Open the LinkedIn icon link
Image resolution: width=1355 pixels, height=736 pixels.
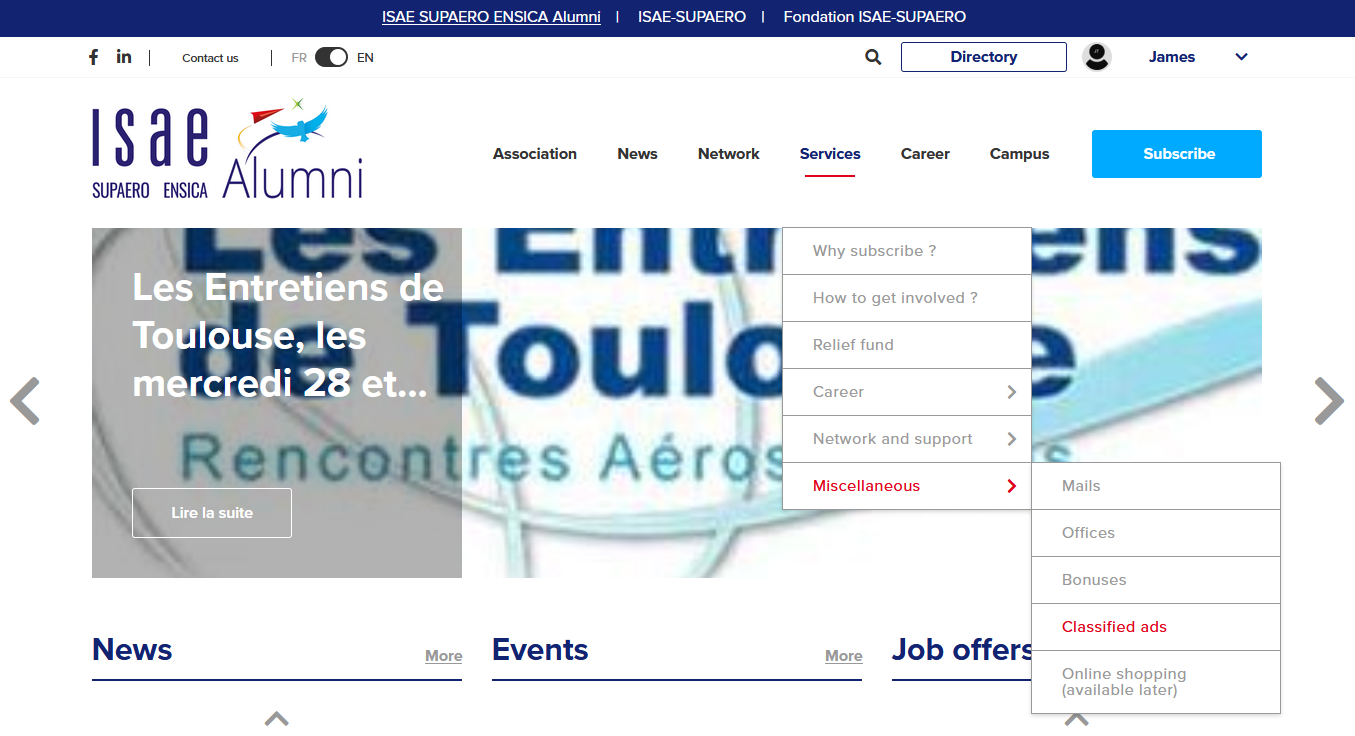pos(124,56)
